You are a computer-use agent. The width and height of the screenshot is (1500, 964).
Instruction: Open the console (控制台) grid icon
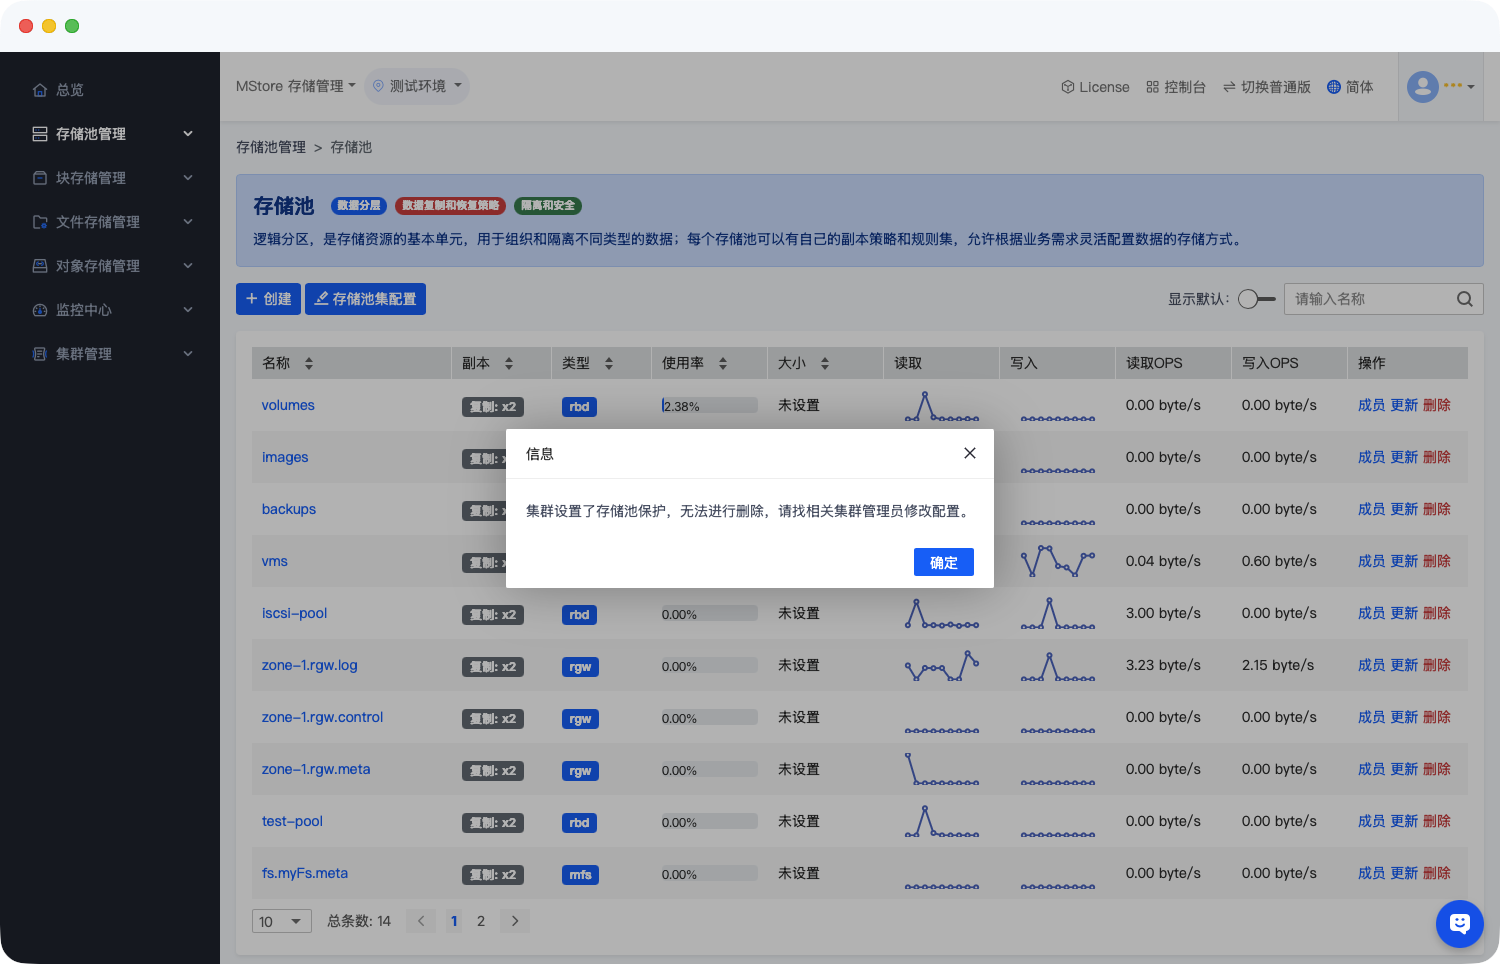[1175, 87]
